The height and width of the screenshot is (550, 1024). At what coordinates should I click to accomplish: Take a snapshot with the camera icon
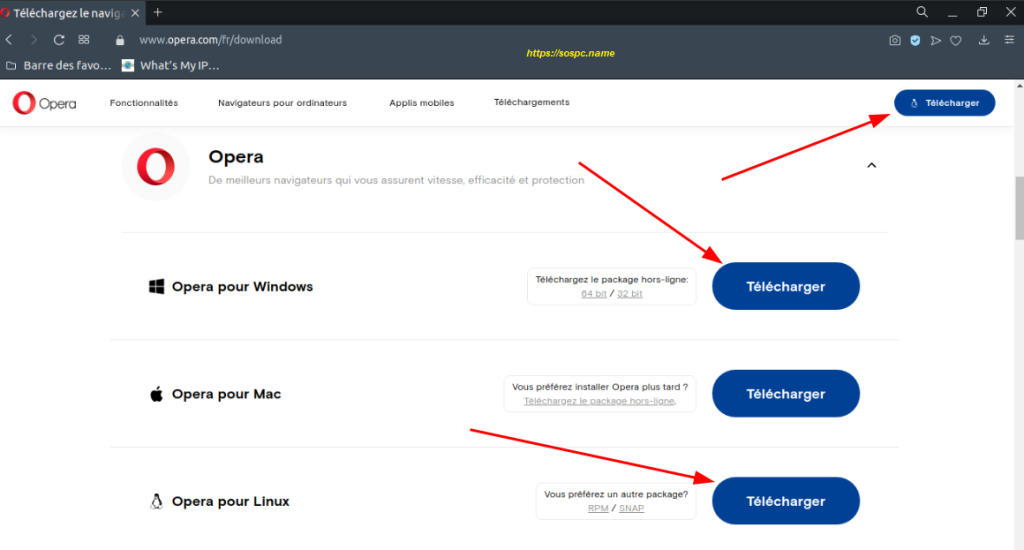895,40
